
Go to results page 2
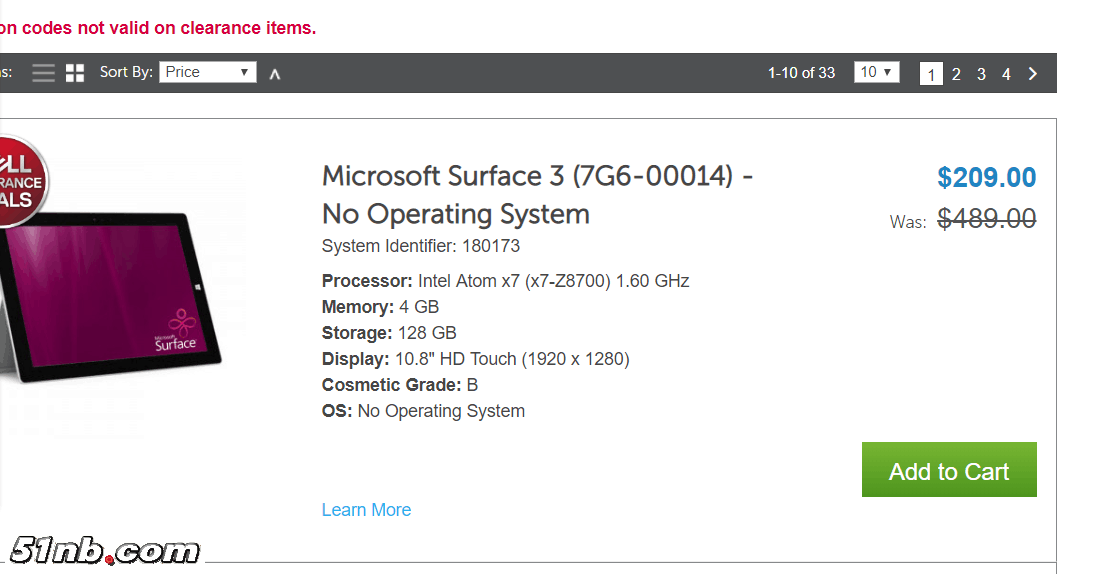(x=956, y=74)
